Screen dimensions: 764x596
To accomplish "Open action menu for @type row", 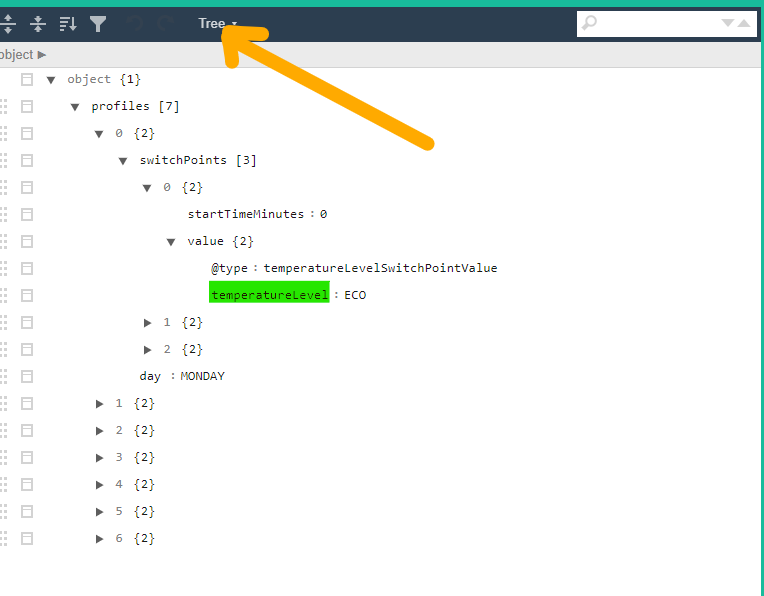I will tap(27, 269).
